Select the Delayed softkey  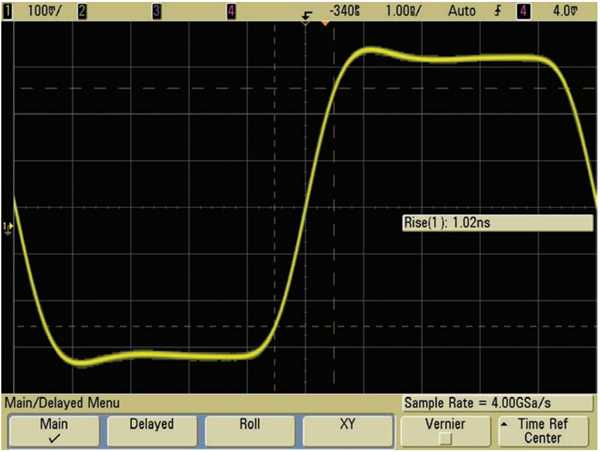[x=152, y=431]
